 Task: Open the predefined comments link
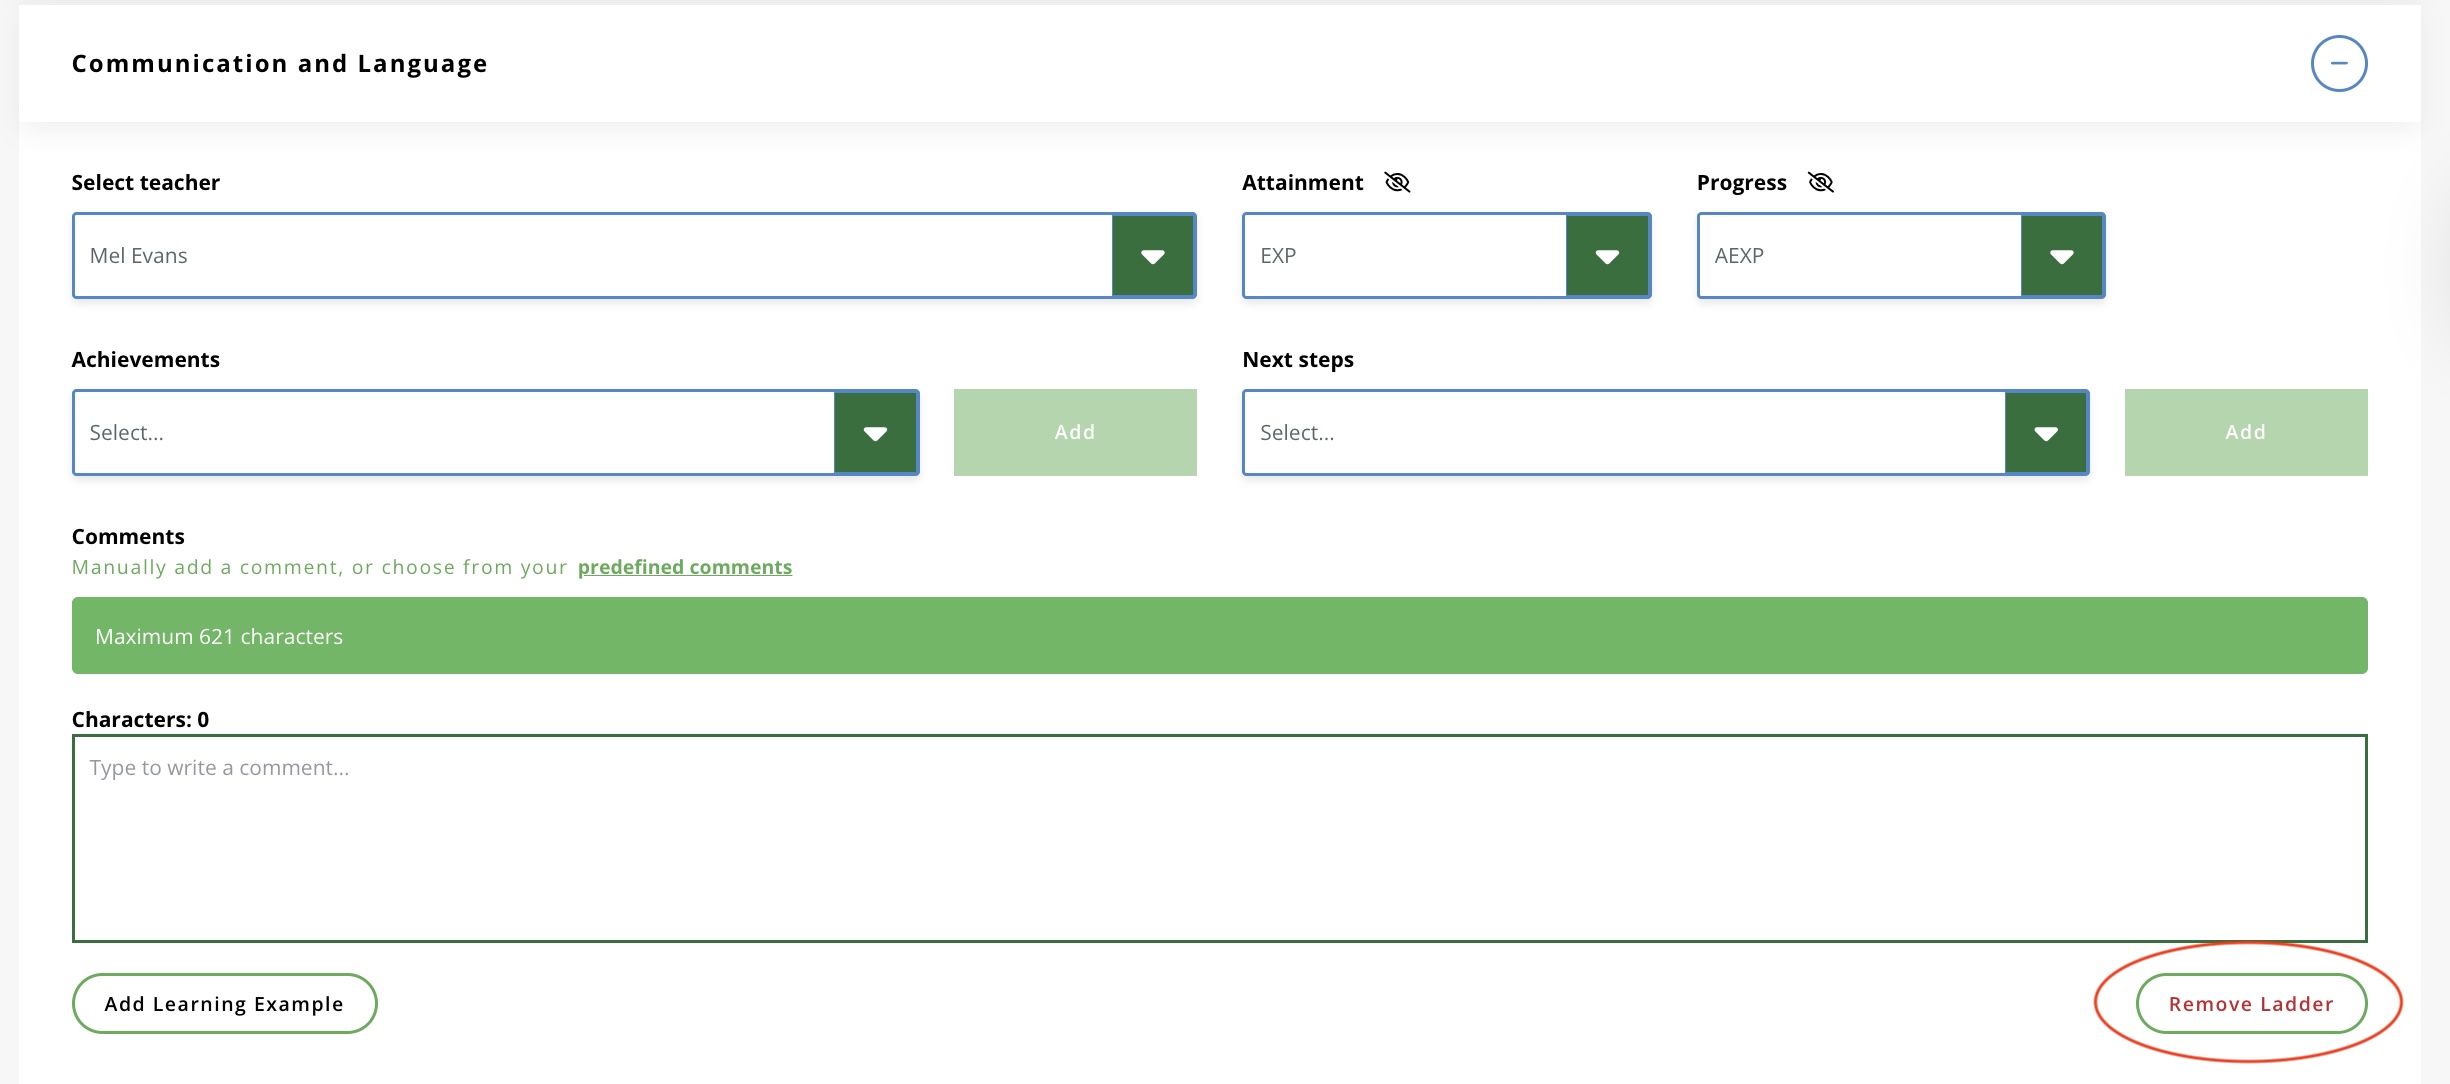(684, 567)
